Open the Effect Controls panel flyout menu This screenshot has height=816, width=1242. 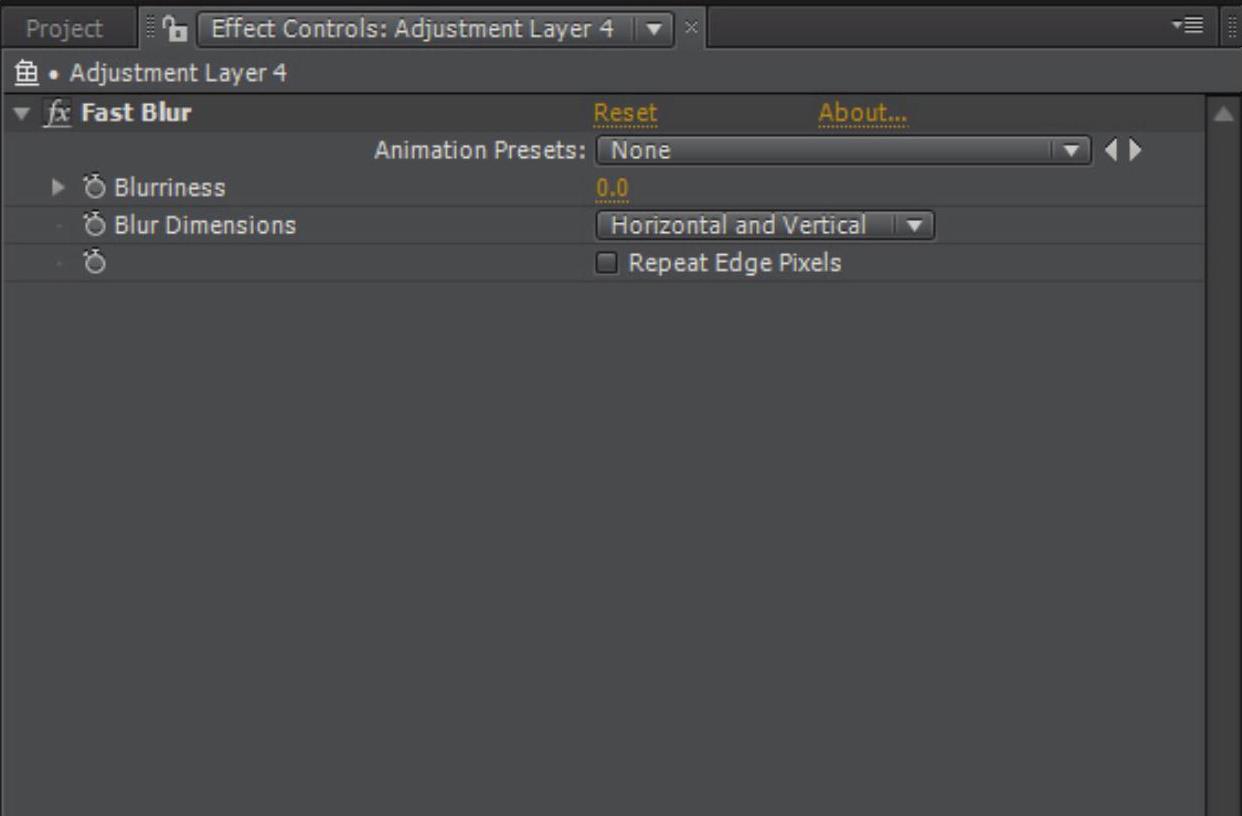(1192, 27)
